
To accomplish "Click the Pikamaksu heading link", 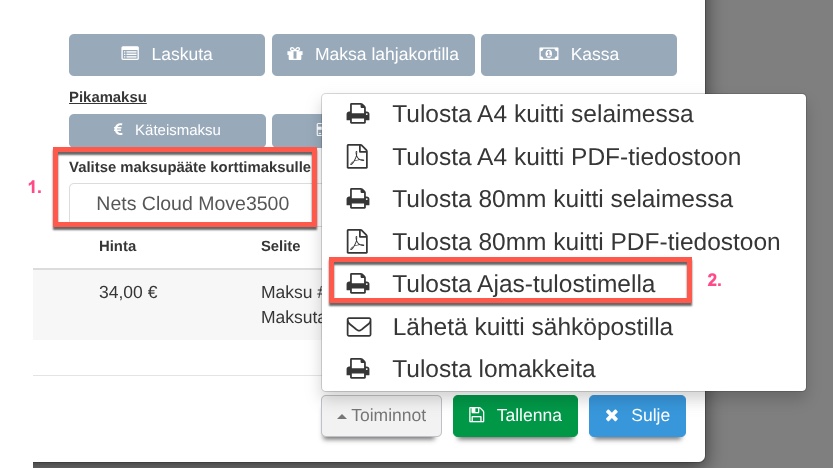I will click(x=108, y=97).
